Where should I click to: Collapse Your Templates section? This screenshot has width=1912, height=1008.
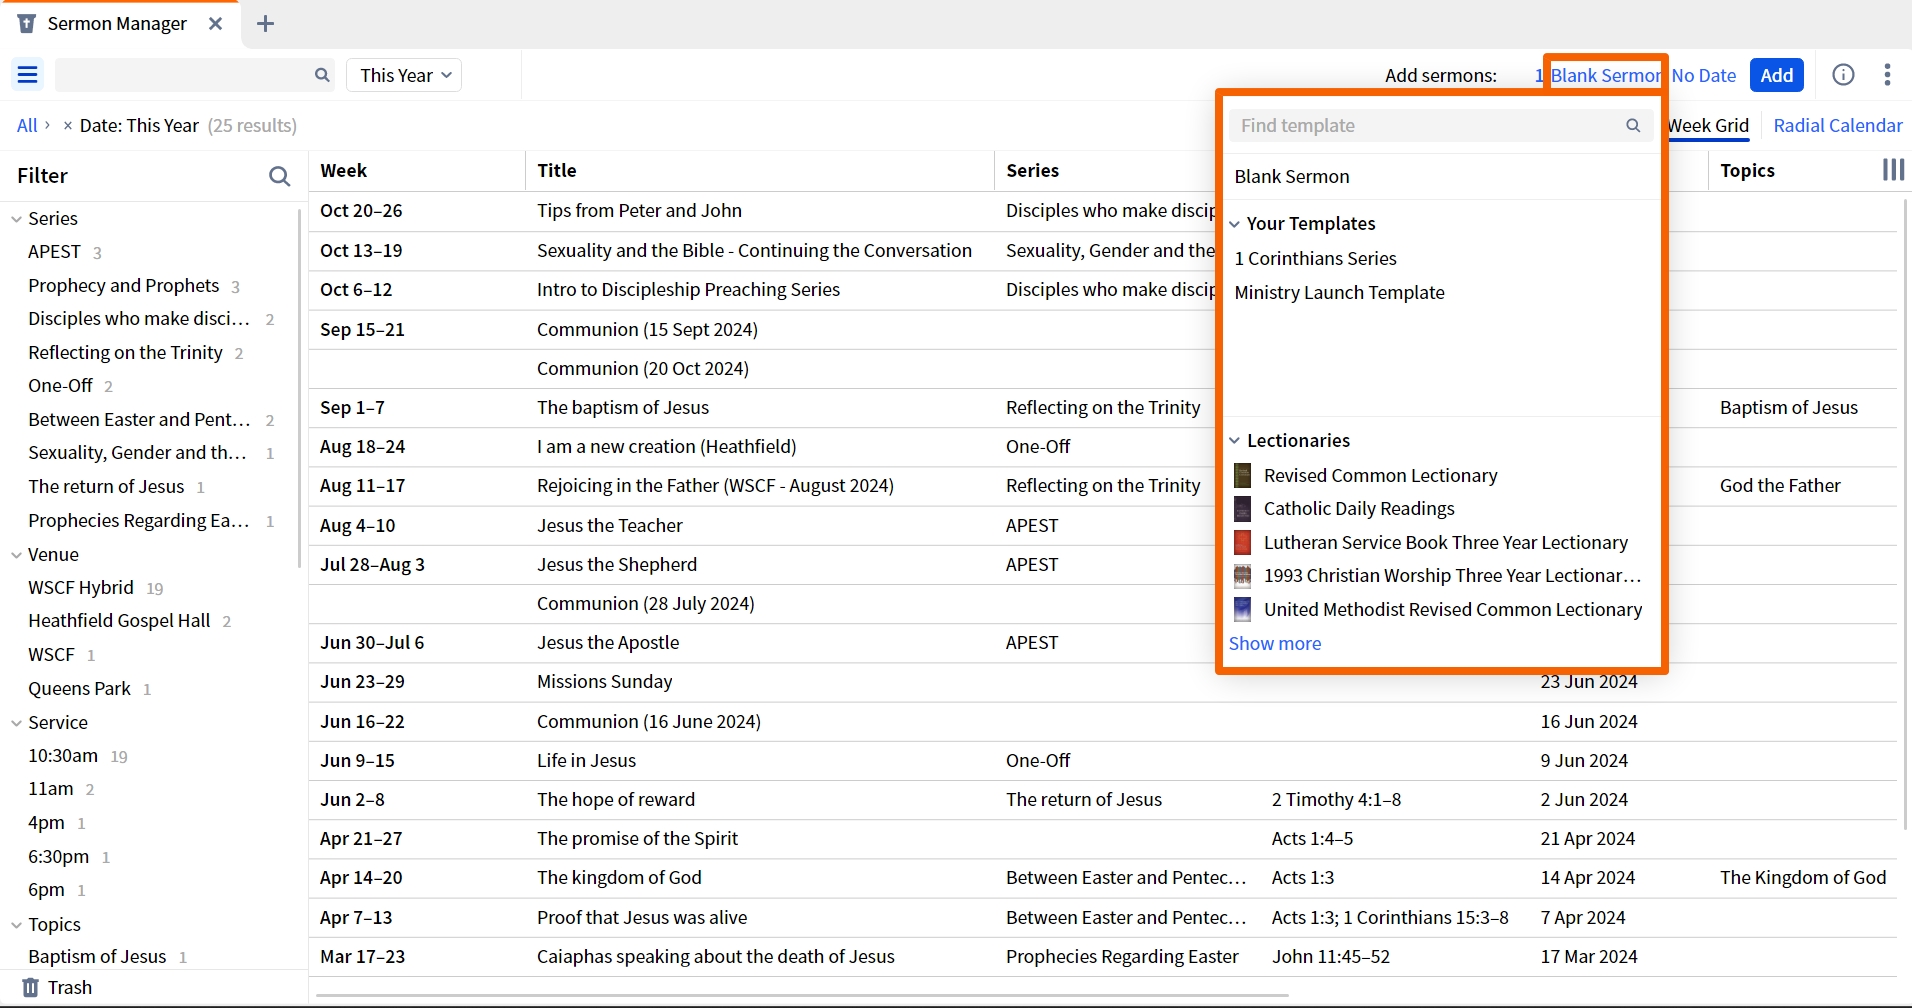click(x=1235, y=224)
